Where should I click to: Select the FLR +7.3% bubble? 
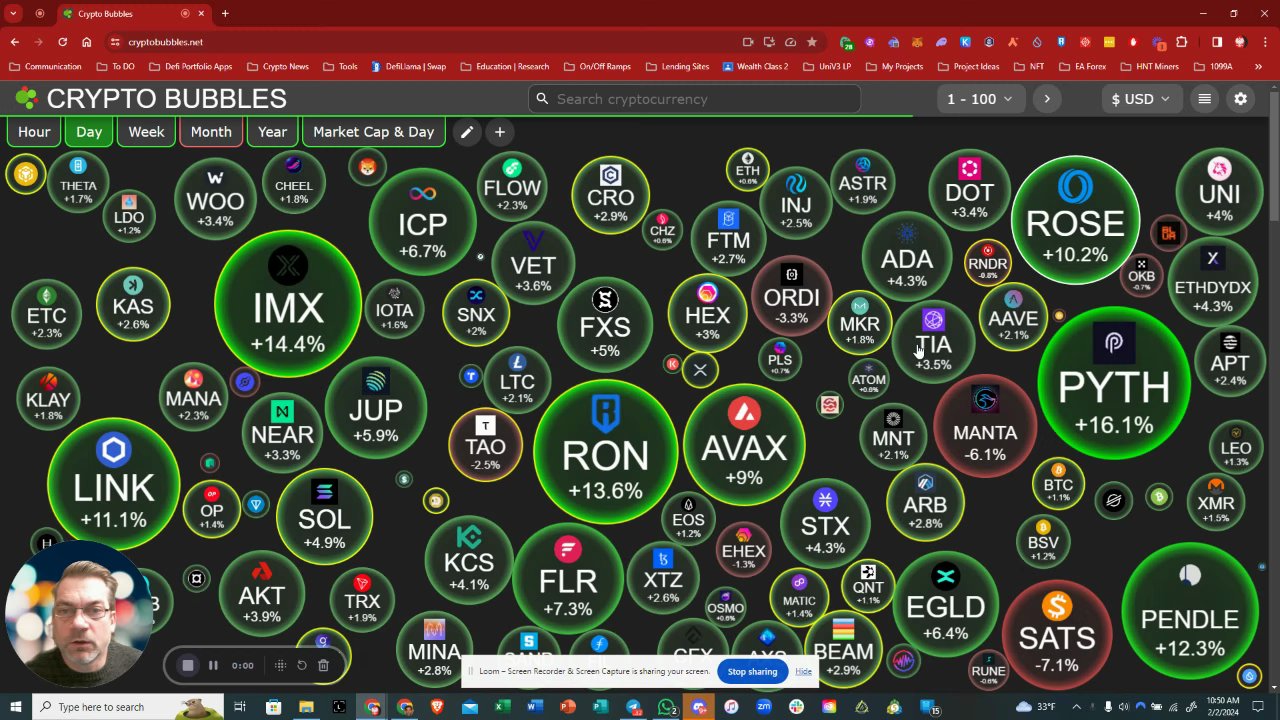pyautogui.click(x=567, y=579)
